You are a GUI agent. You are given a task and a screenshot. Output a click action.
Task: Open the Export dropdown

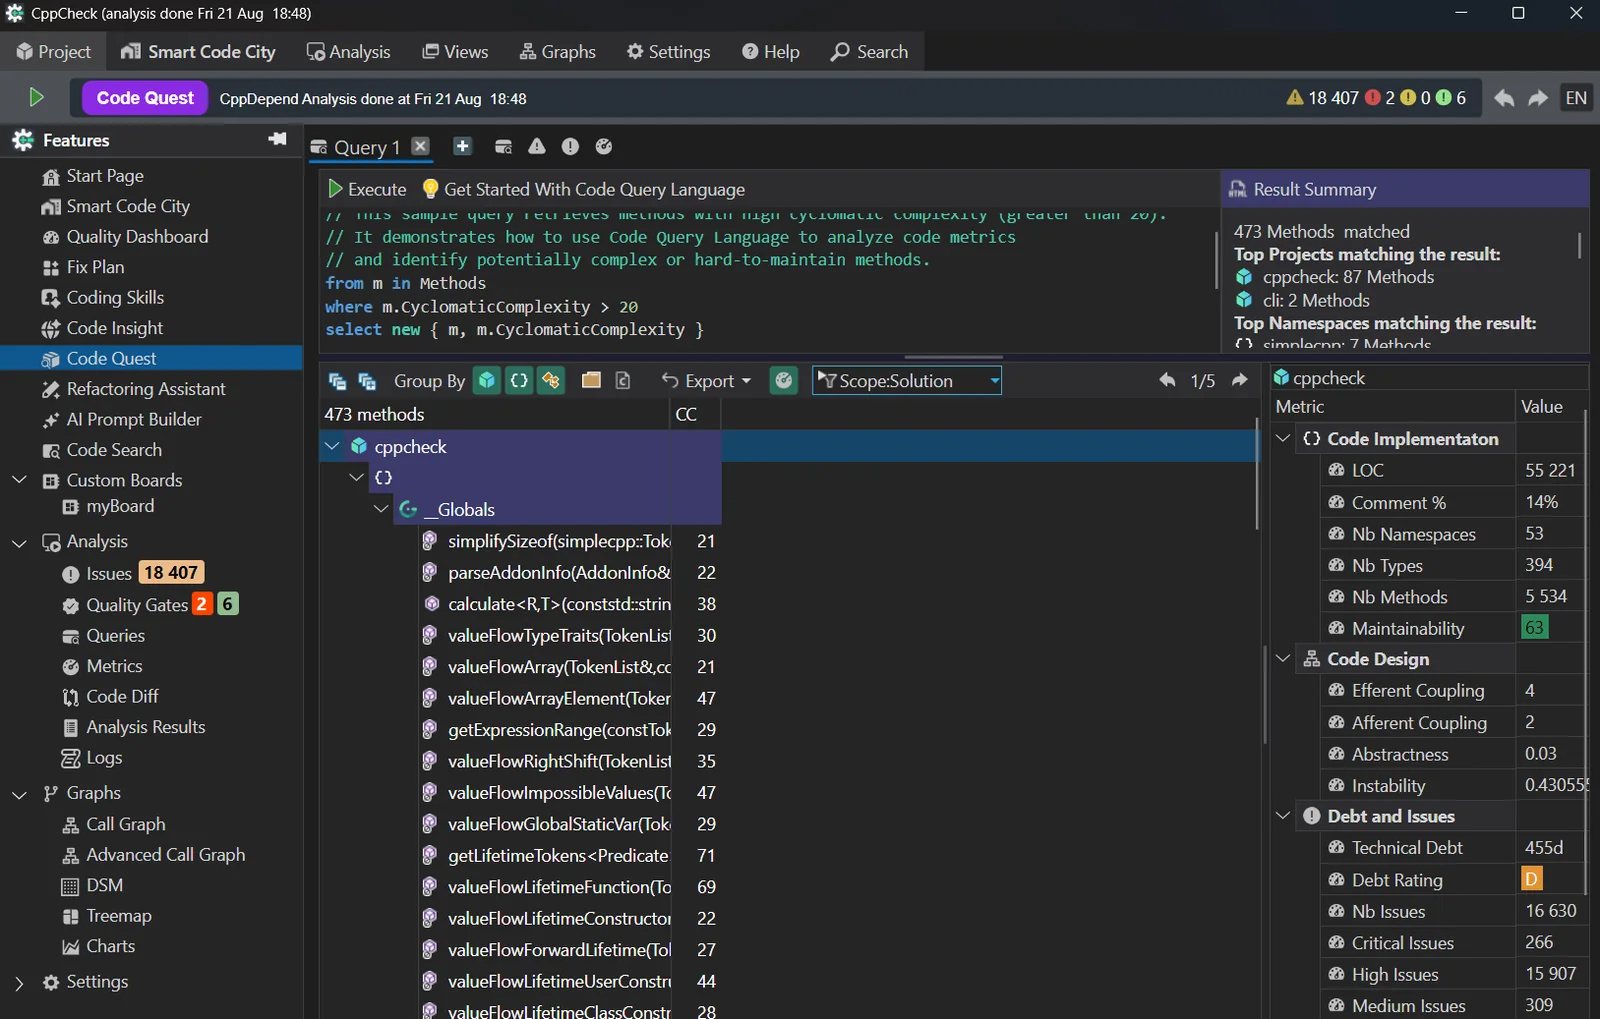706,381
